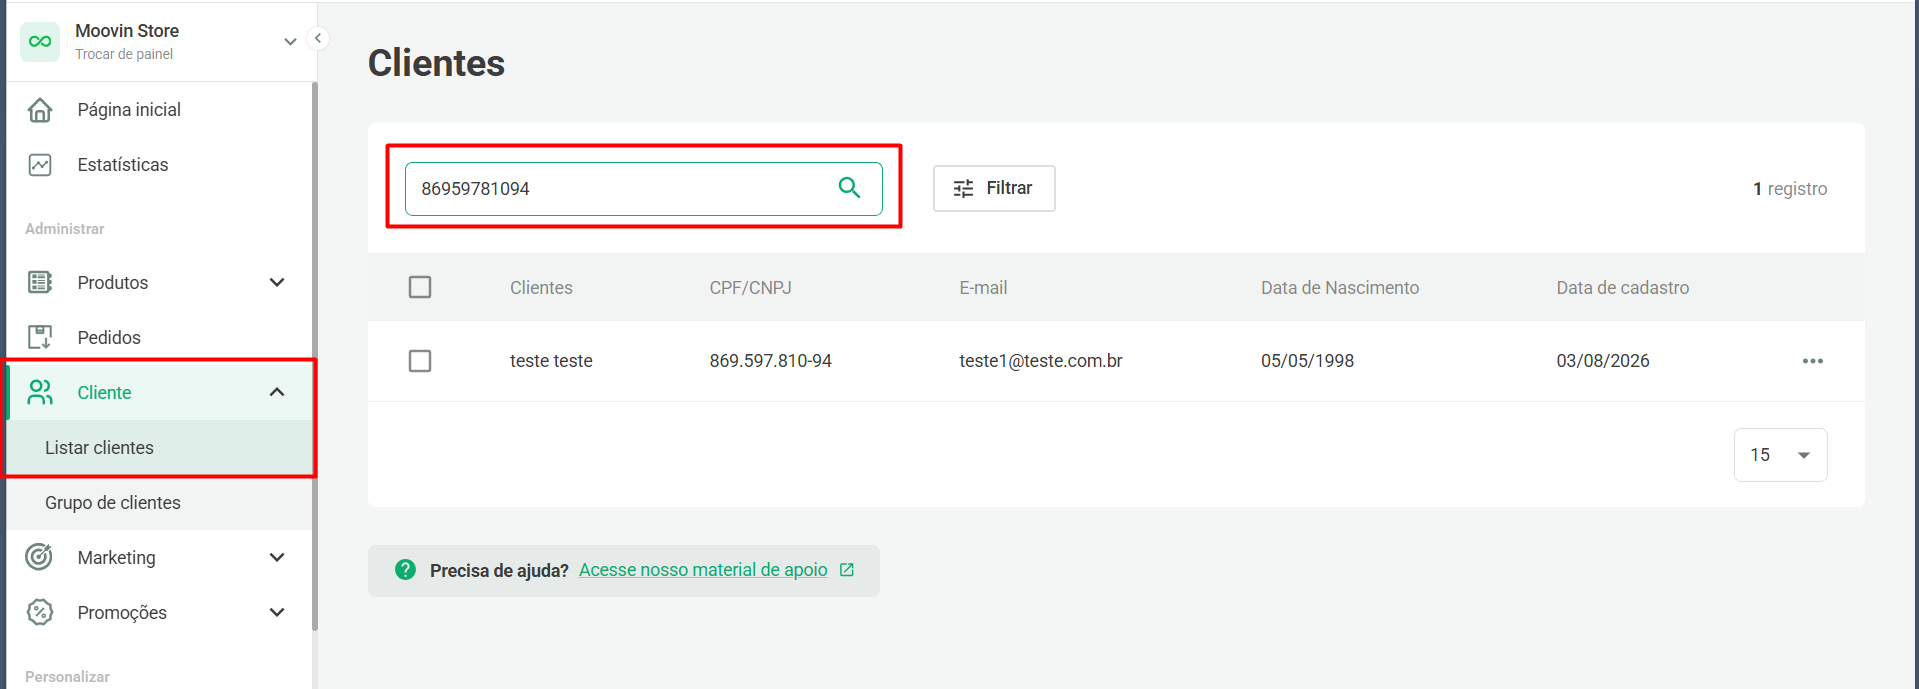The width and height of the screenshot is (1919, 689).
Task: Click the Produtos list icon
Action: (x=40, y=283)
